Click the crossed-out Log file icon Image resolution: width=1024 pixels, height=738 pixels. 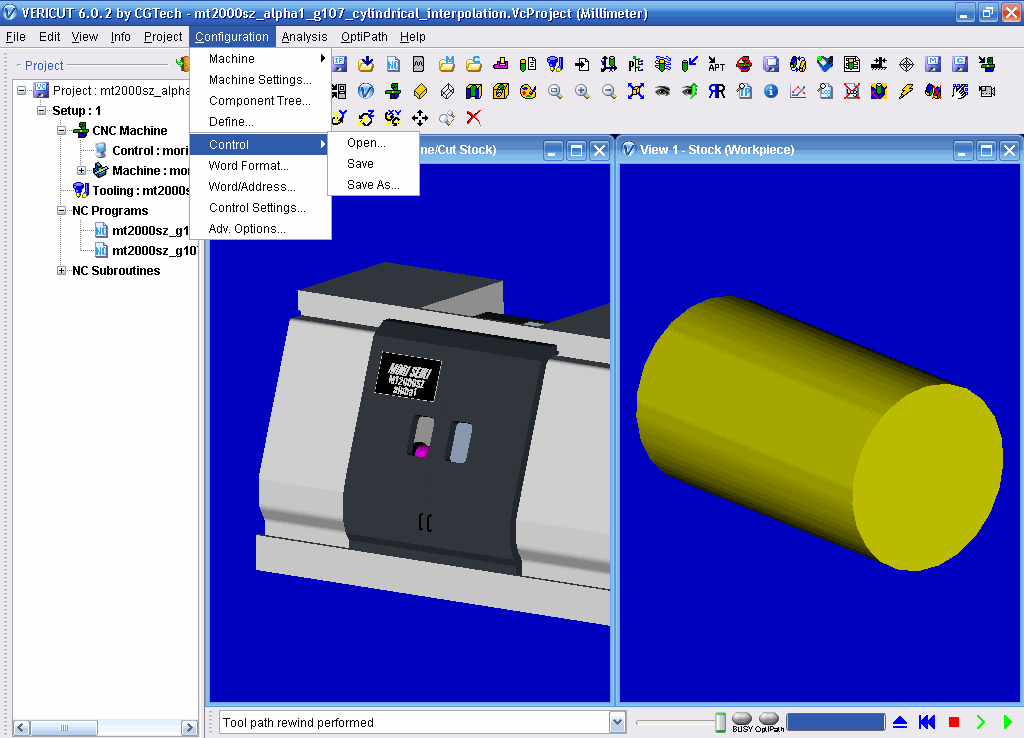[x=852, y=91]
